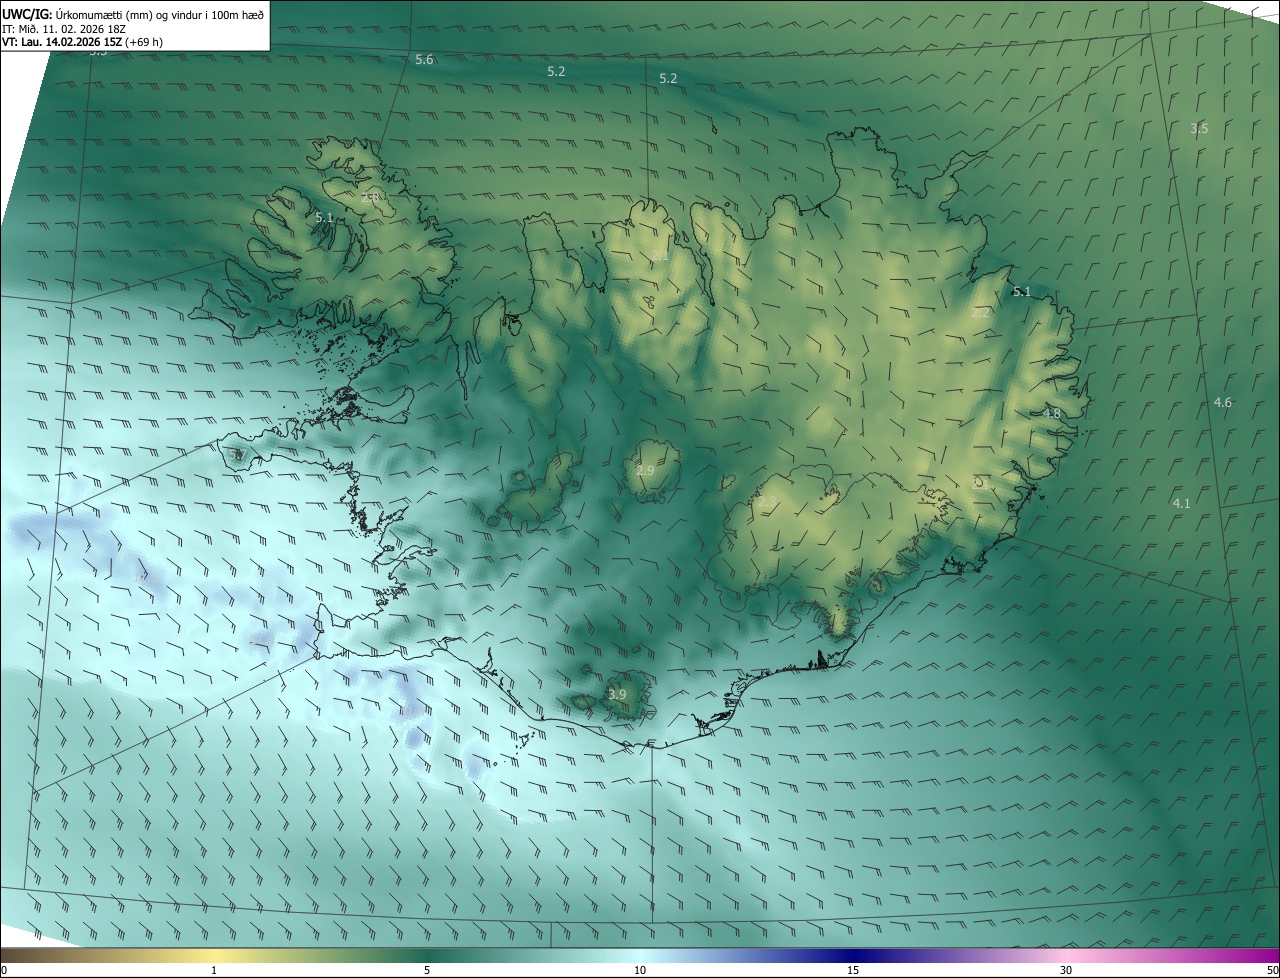This screenshot has height=978, width=1280.
Task: Click the colour scale tick label 5
Action: 427,970
